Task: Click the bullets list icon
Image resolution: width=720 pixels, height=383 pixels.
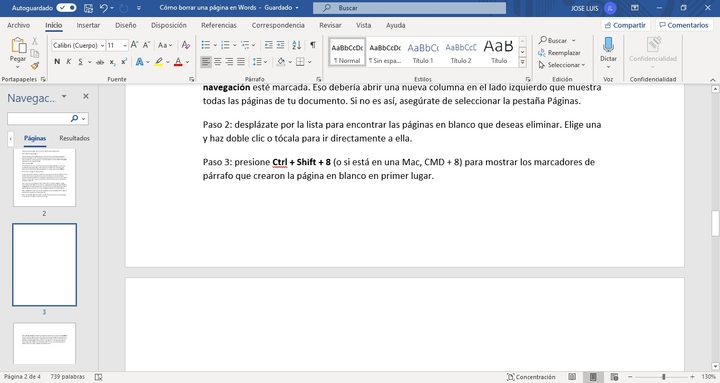Action: [206, 45]
